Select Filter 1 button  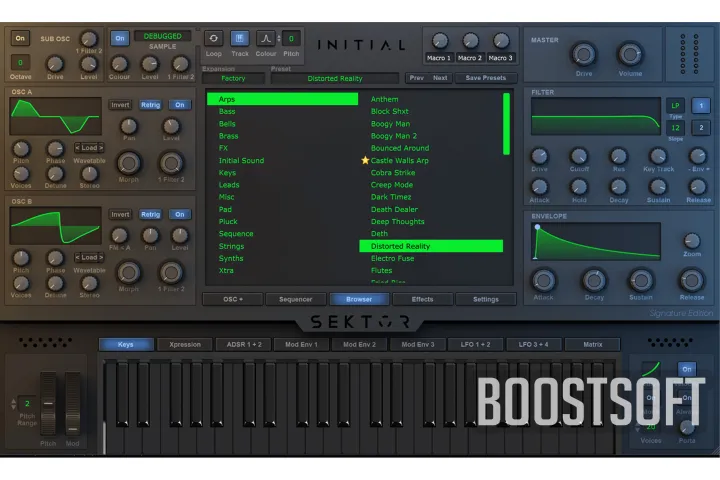(701, 106)
